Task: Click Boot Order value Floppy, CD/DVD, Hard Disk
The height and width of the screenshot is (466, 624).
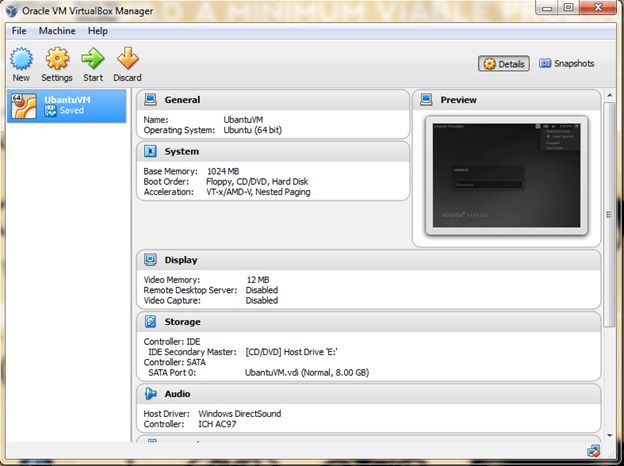Action: (257, 182)
